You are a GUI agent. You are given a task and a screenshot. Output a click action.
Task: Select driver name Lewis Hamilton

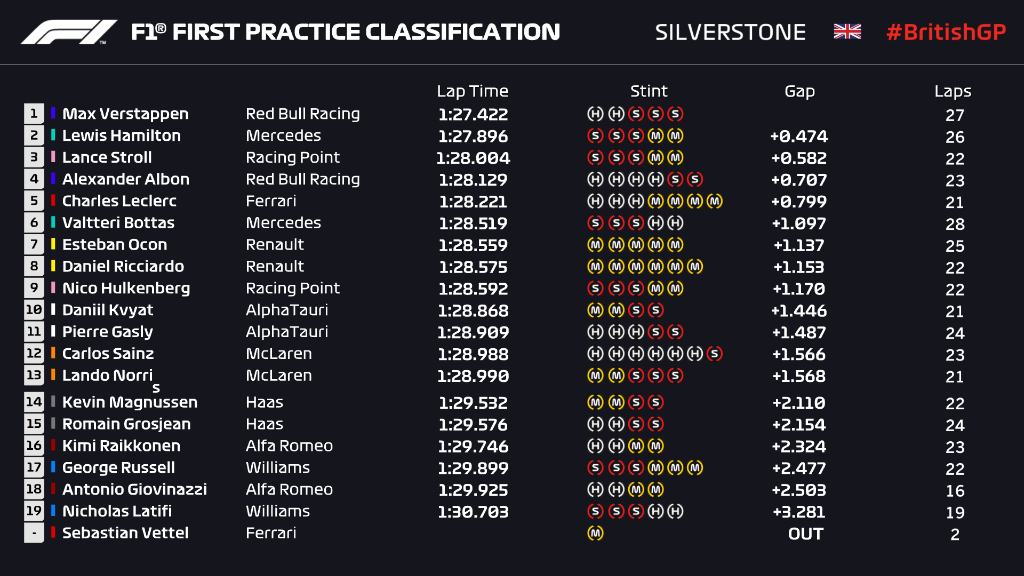121,136
